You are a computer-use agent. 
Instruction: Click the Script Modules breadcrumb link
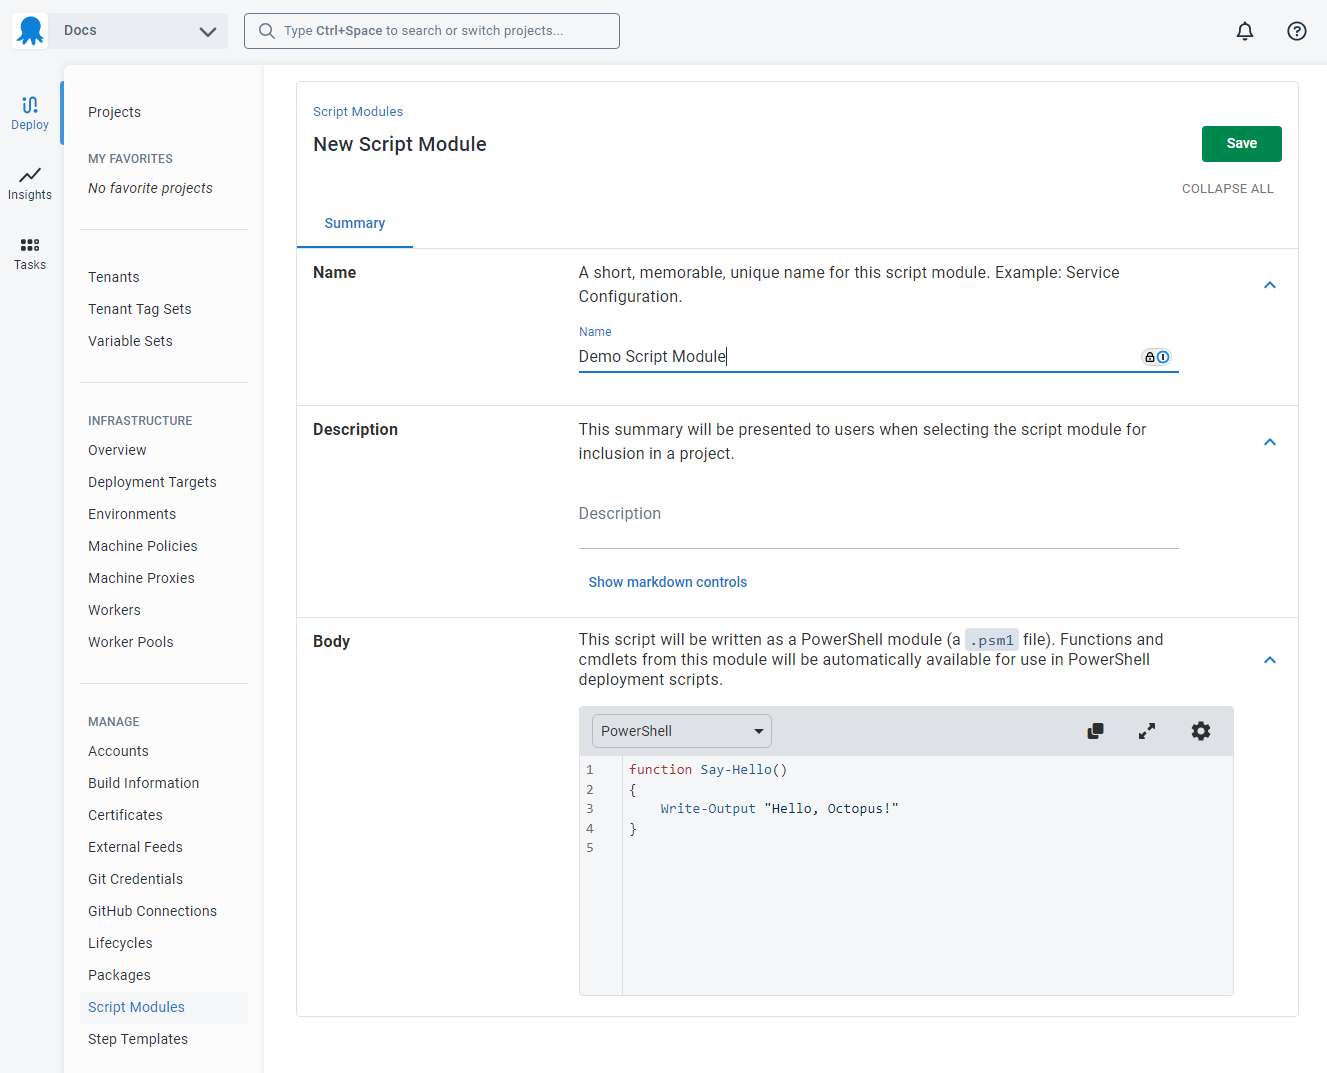(x=358, y=112)
